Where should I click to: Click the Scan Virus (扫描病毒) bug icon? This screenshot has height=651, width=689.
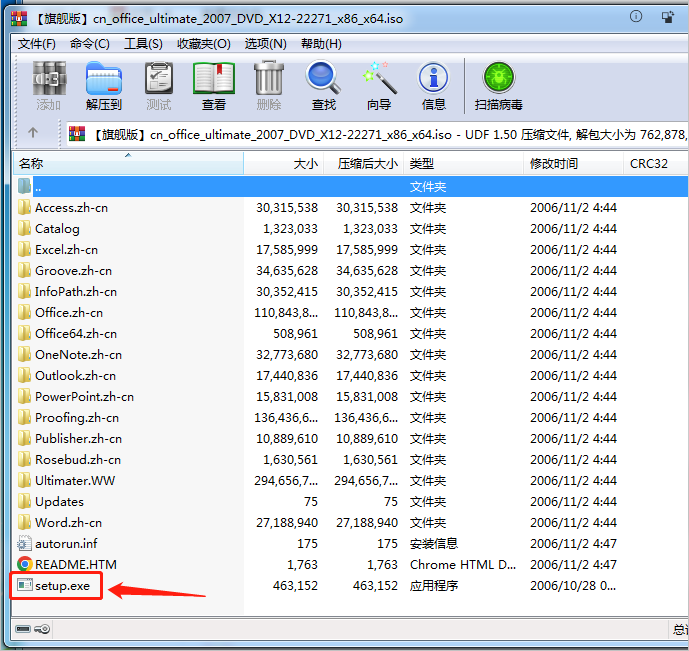pos(499,78)
